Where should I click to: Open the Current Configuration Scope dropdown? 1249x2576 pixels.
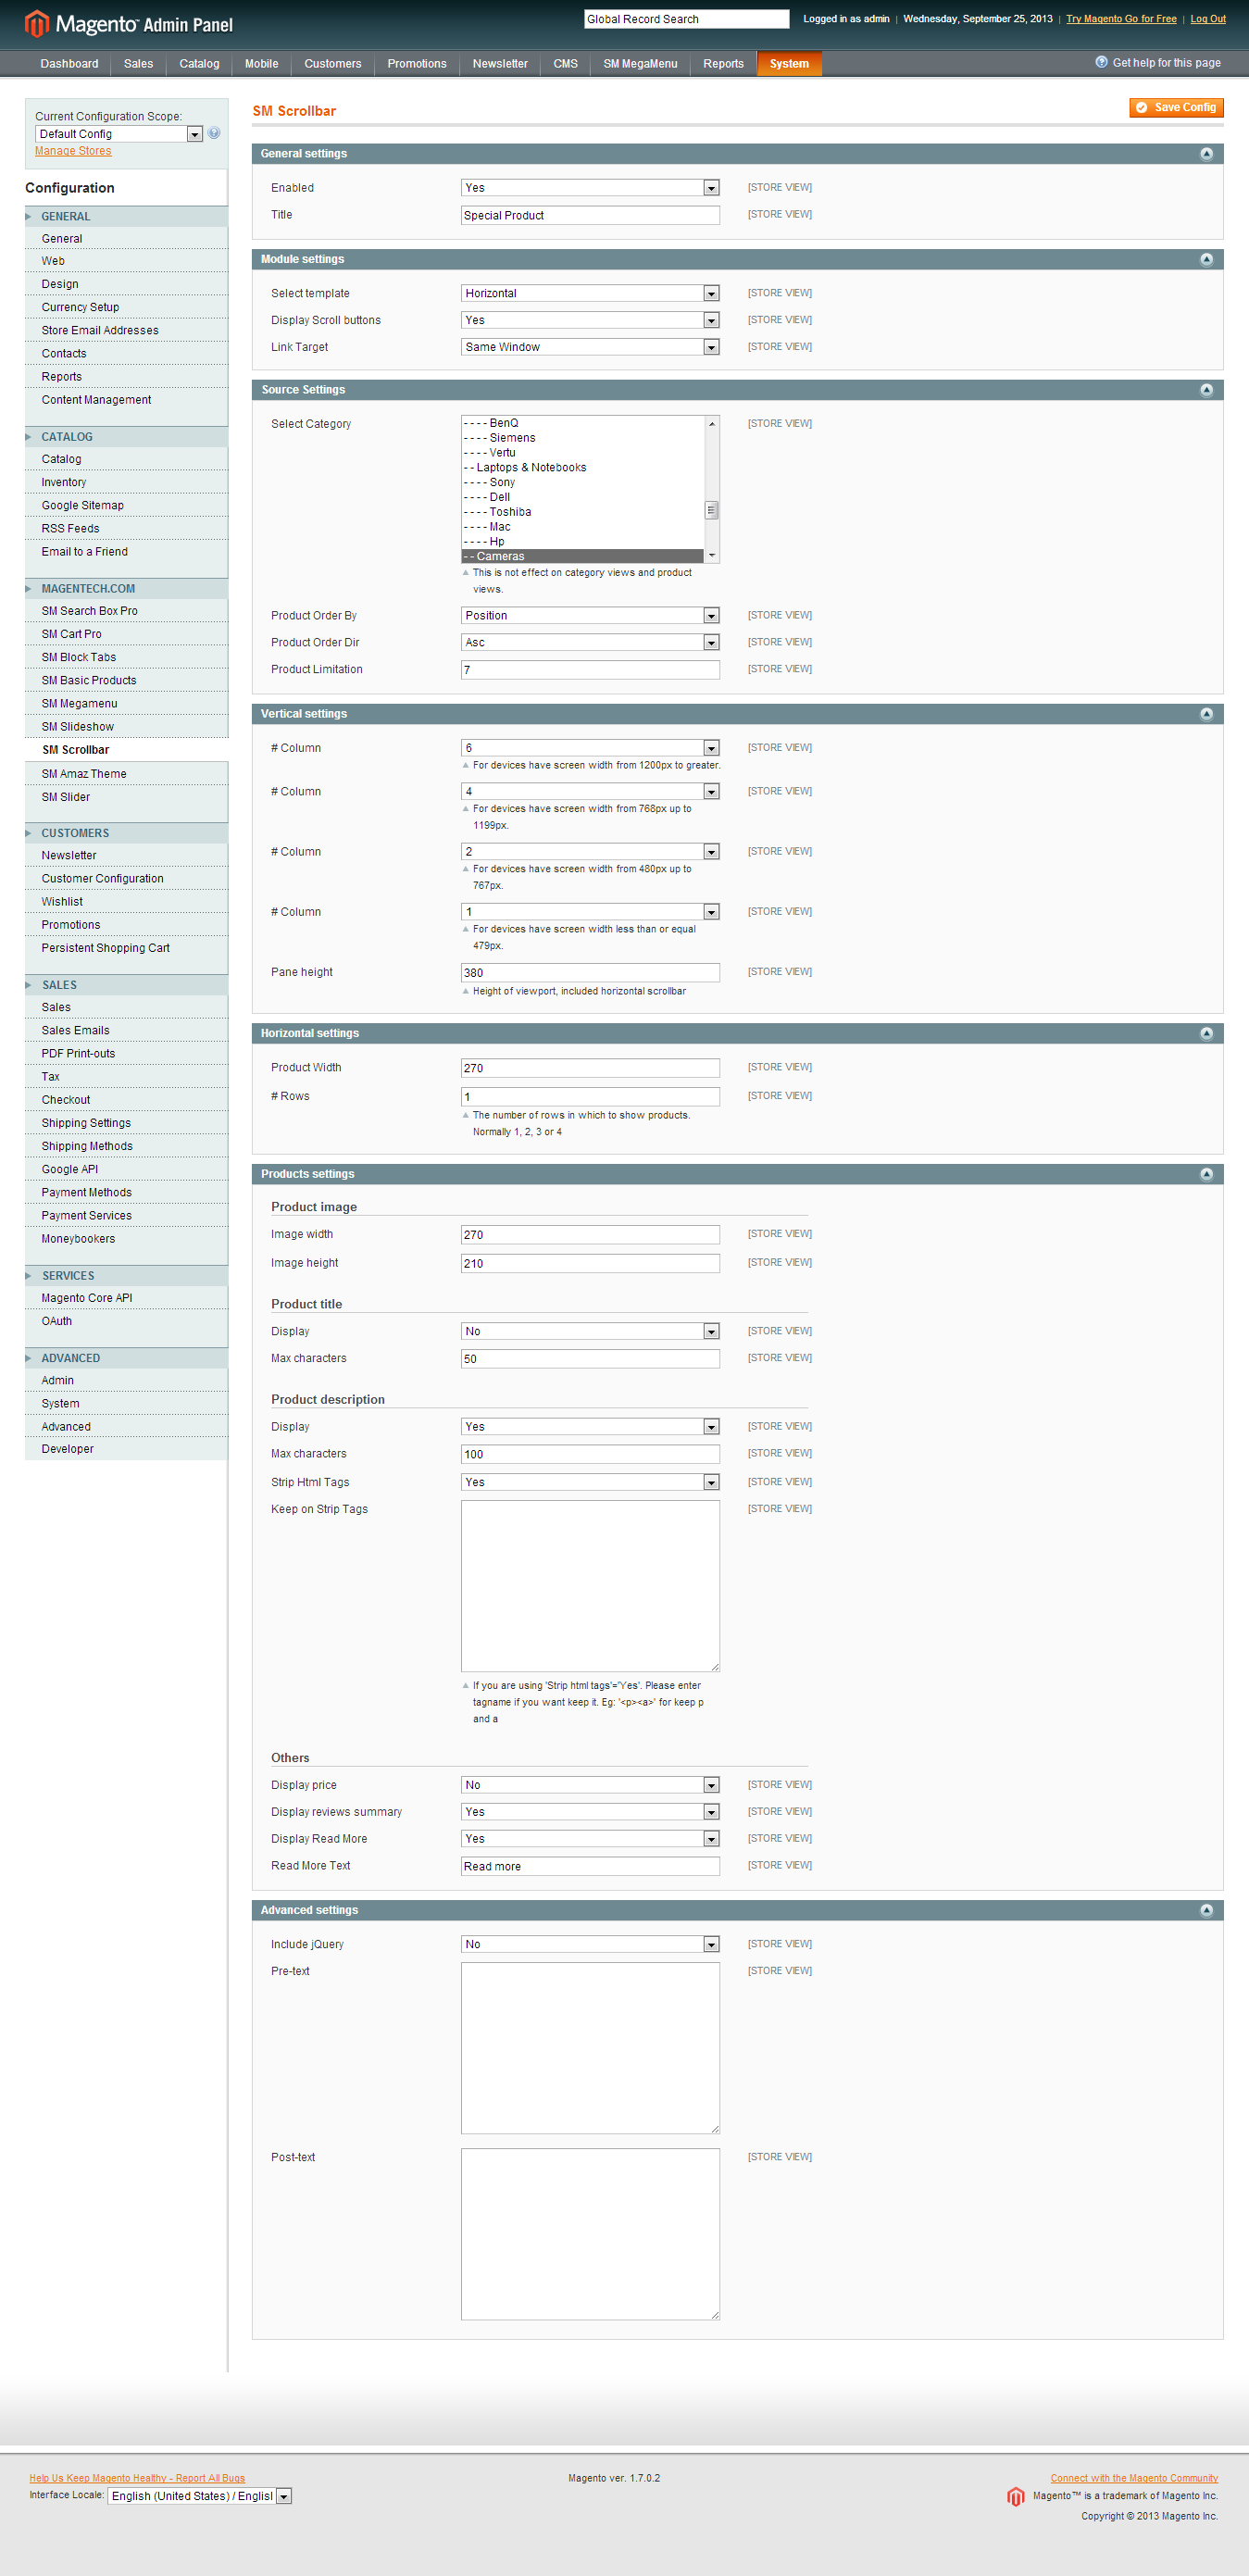click(119, 134)
